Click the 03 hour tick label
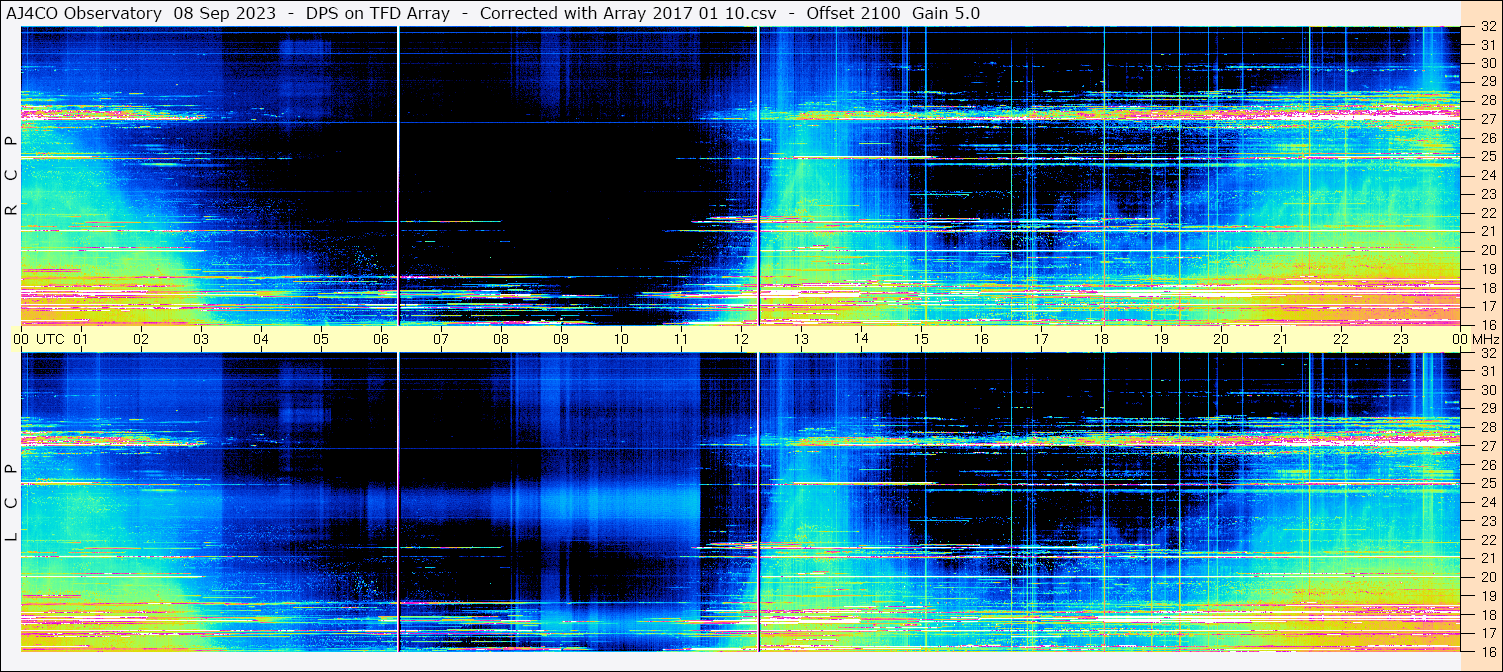This screenshot has width=1503, height=672. coord(201,339)
